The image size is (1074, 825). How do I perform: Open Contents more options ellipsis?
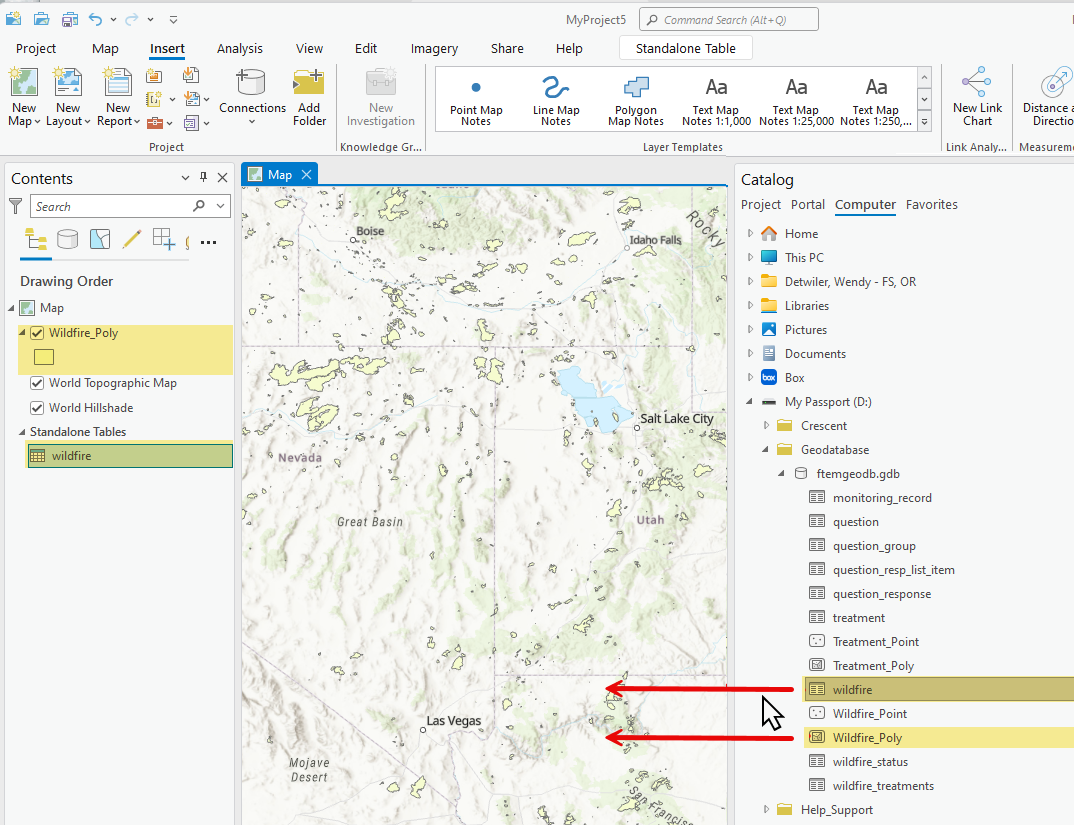pyautogui.click(x=208, y=242)
